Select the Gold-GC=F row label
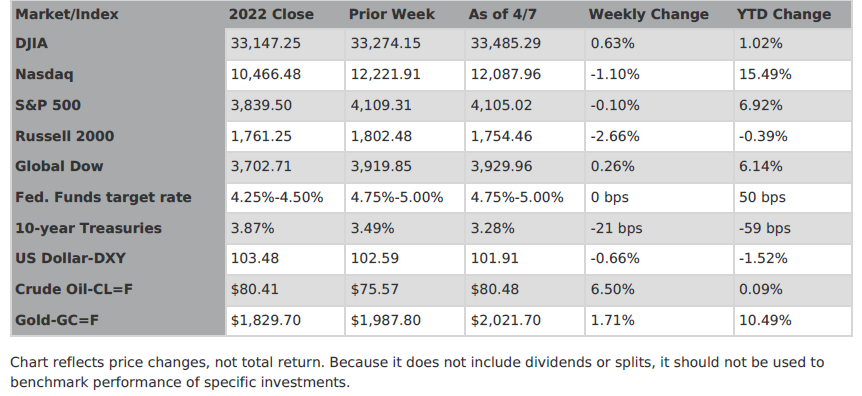This screenshot has height=396, width=862. coord(57,320)
